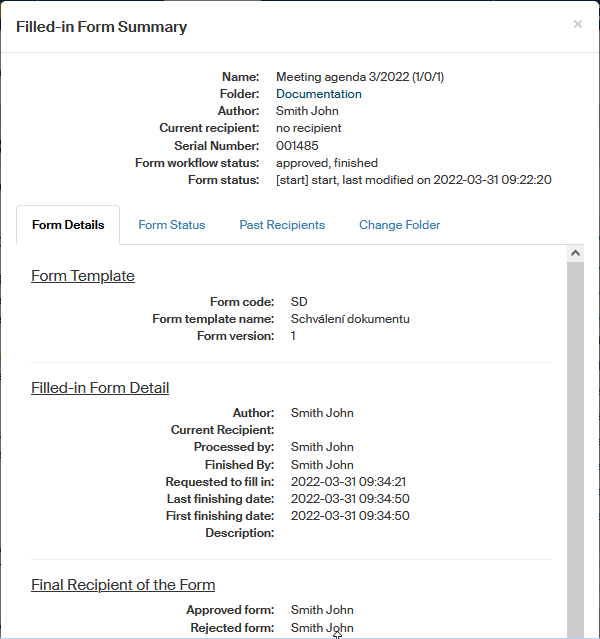This screenshot has height=639, width=600.
Task: Click the approved, finished workflow status text
Action: click(326, 163)
